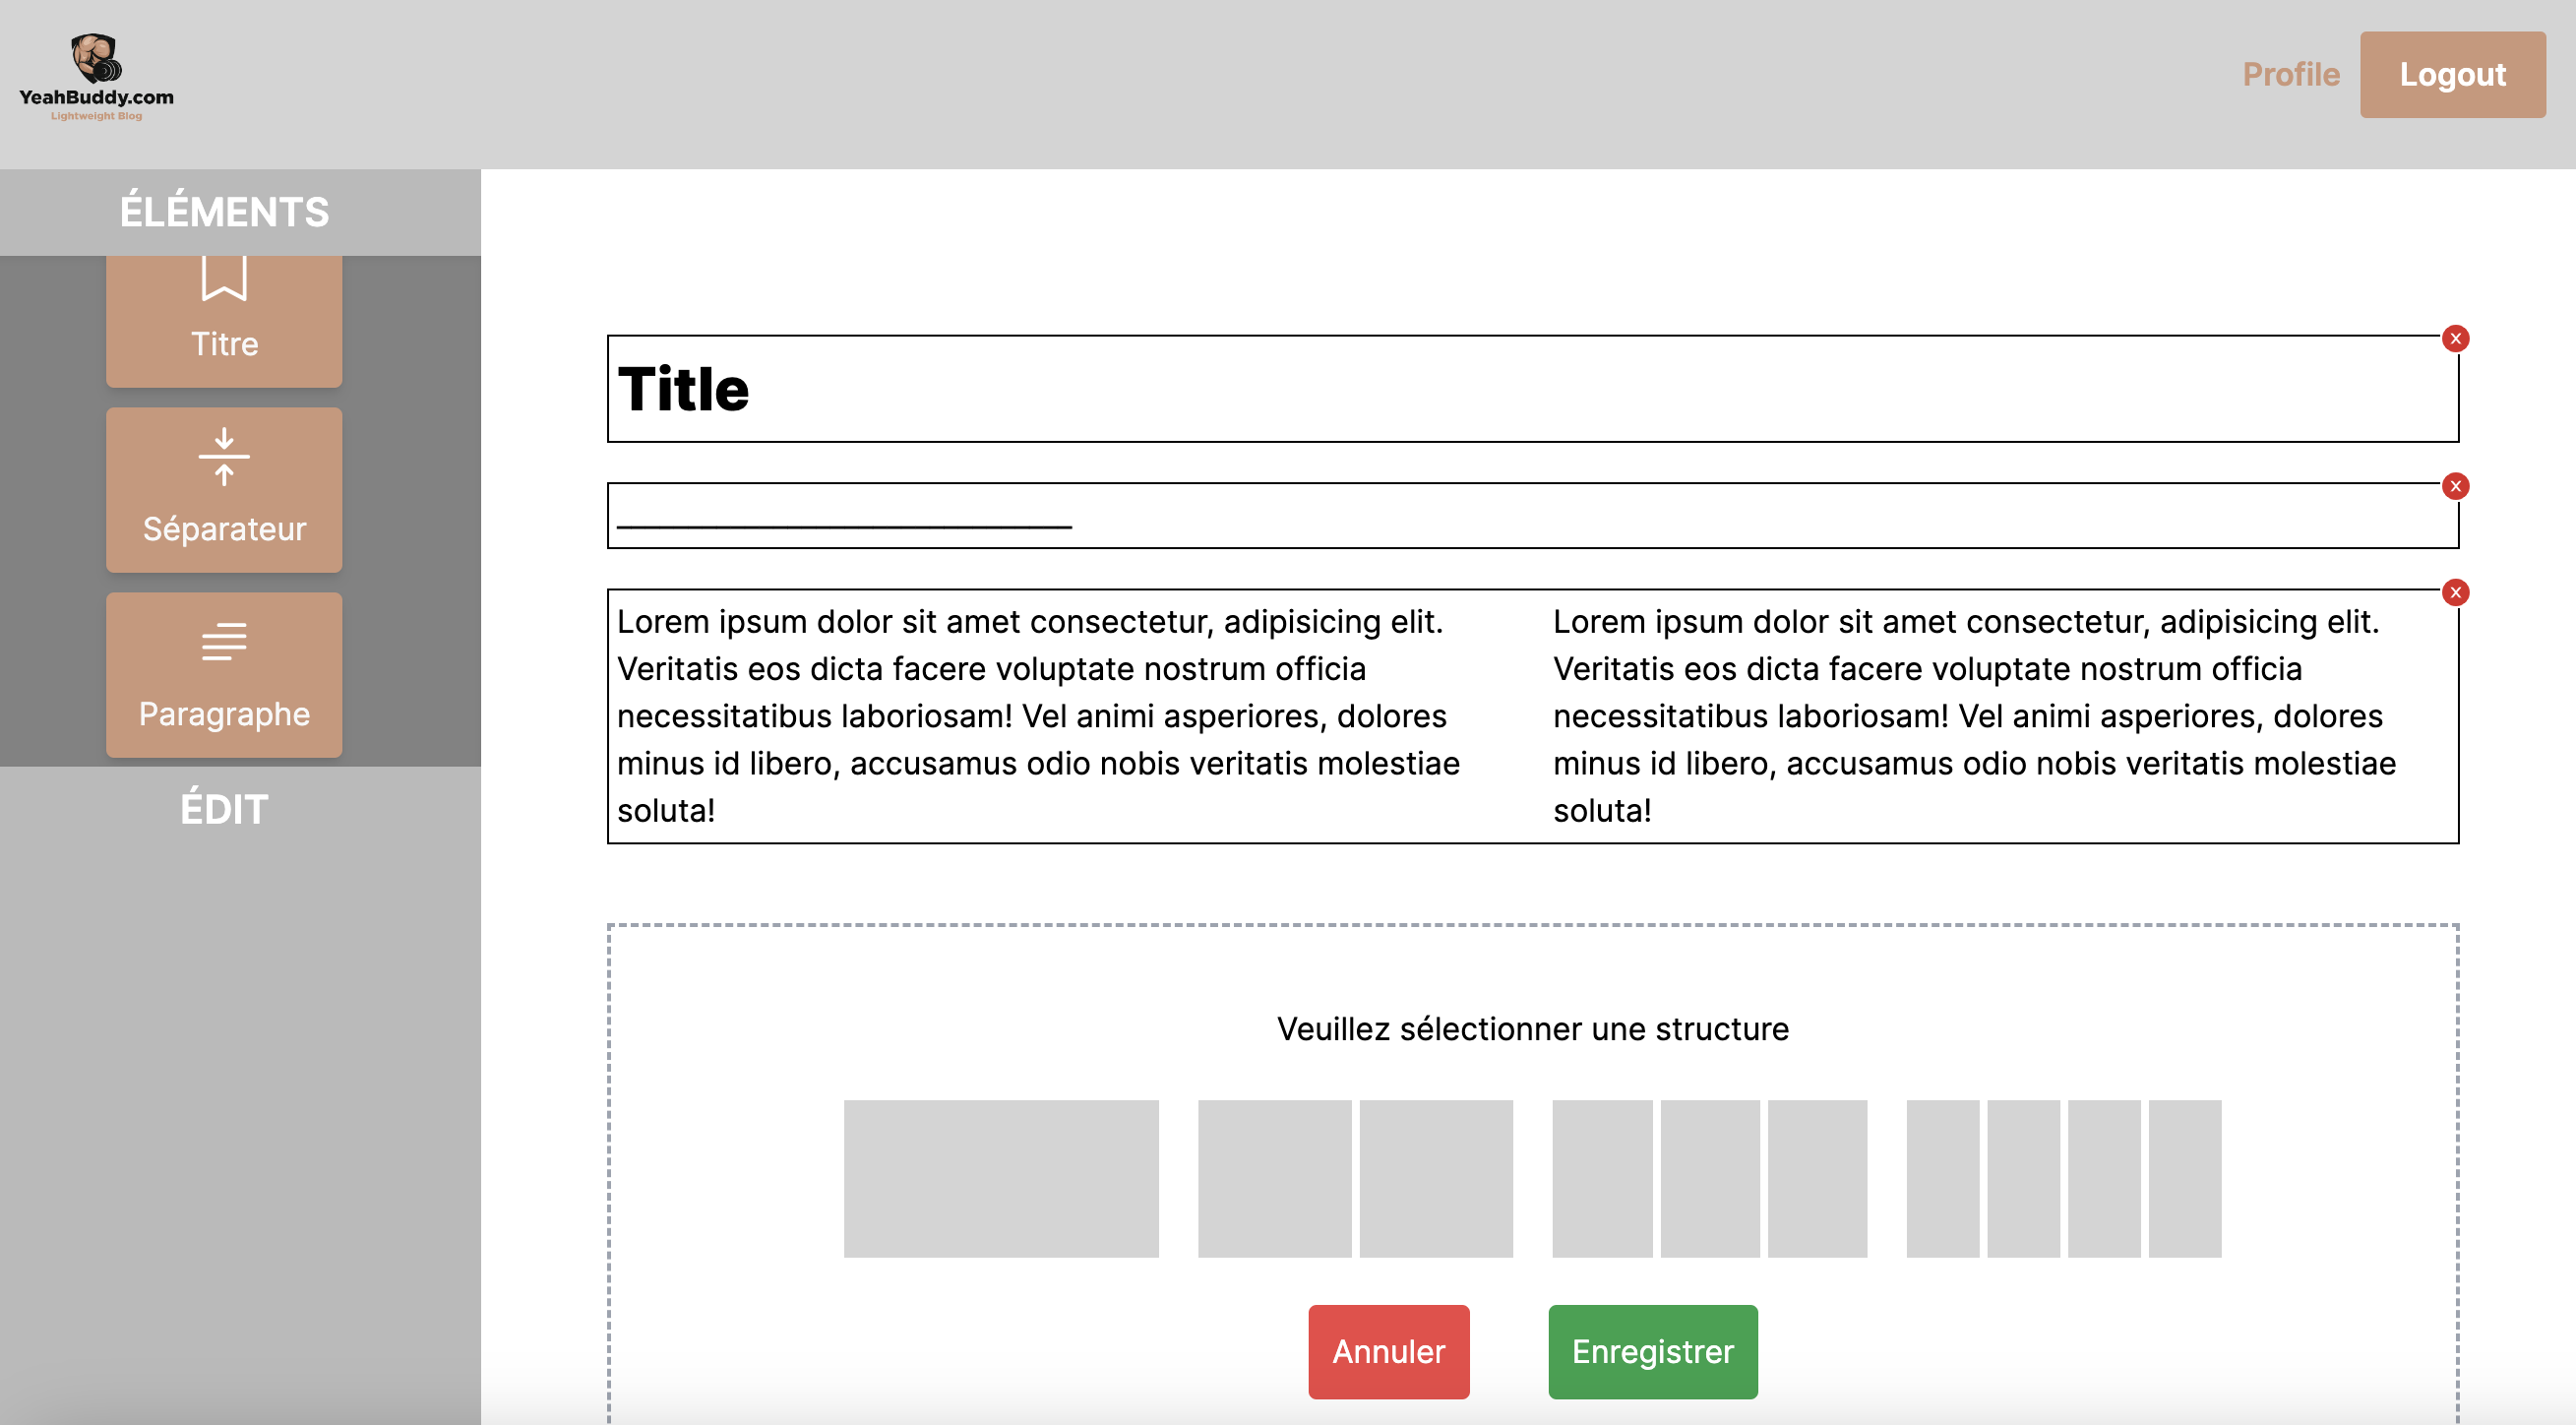Choose the two-column structure layout
Viewport: 2576px width, 1425px height.
click(x=1355, y=1178)
